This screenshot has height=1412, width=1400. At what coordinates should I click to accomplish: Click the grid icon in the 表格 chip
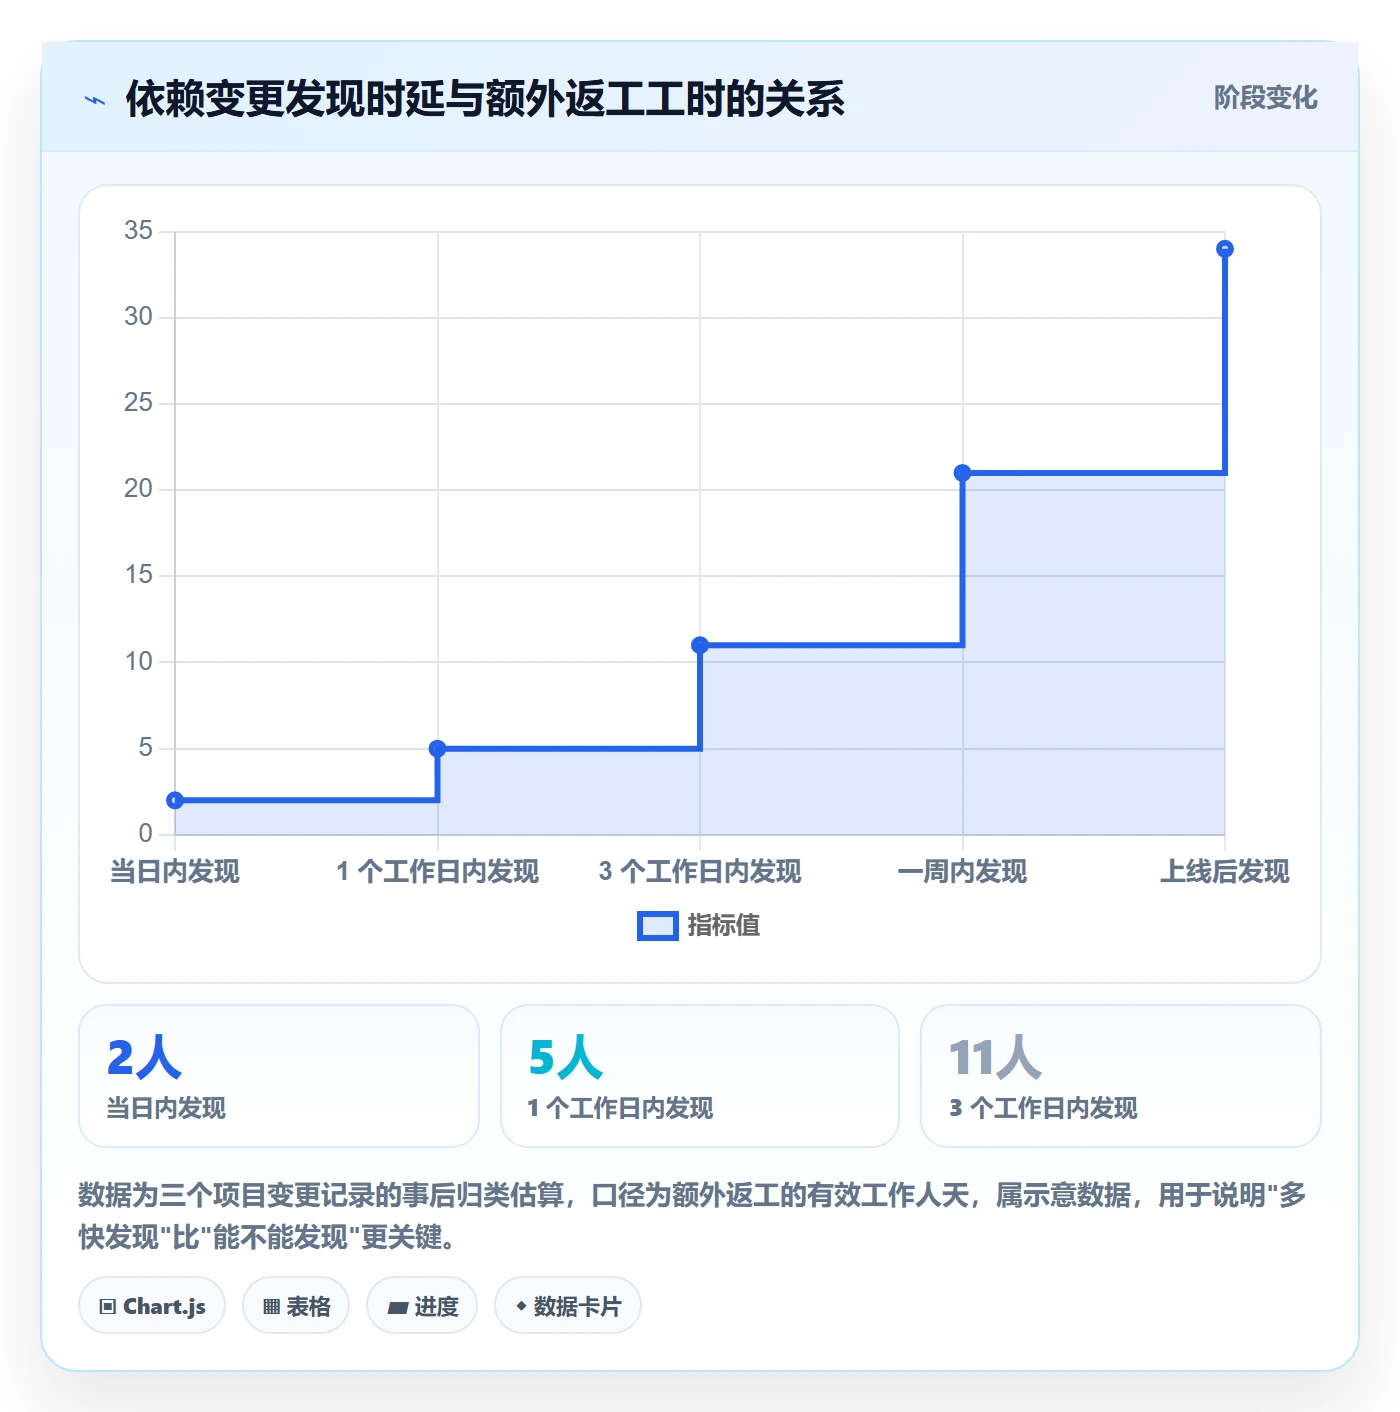[271, 1307]
